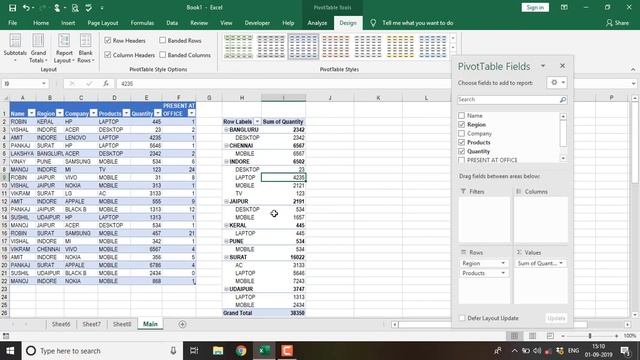Switch to the Developer ribbon tab
The width and height of the screenshot is (640, 360).
pos(257,23)
